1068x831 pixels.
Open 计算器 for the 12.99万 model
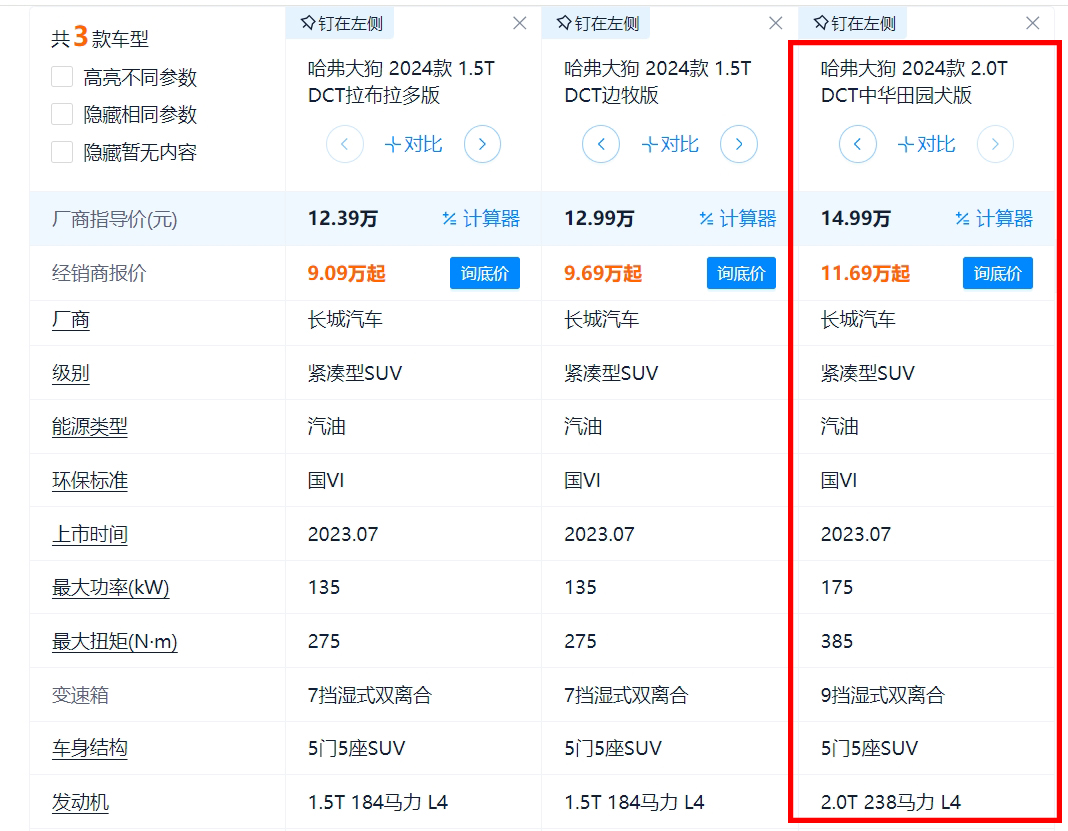(x=738, y=219)
